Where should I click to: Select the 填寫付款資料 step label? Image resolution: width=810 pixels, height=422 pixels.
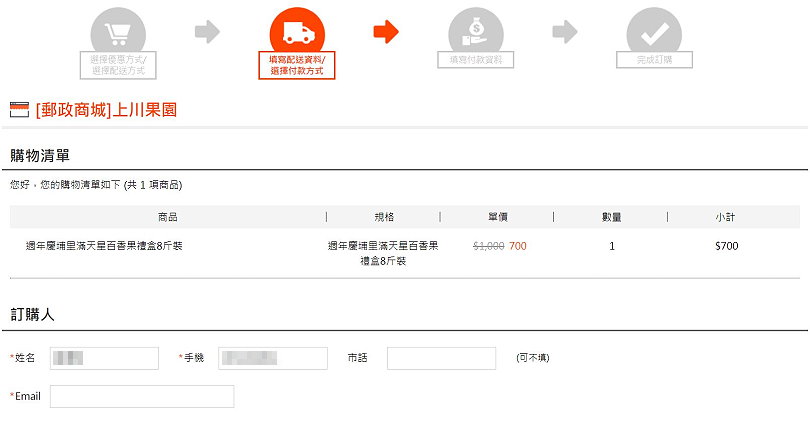click(476, 60)
